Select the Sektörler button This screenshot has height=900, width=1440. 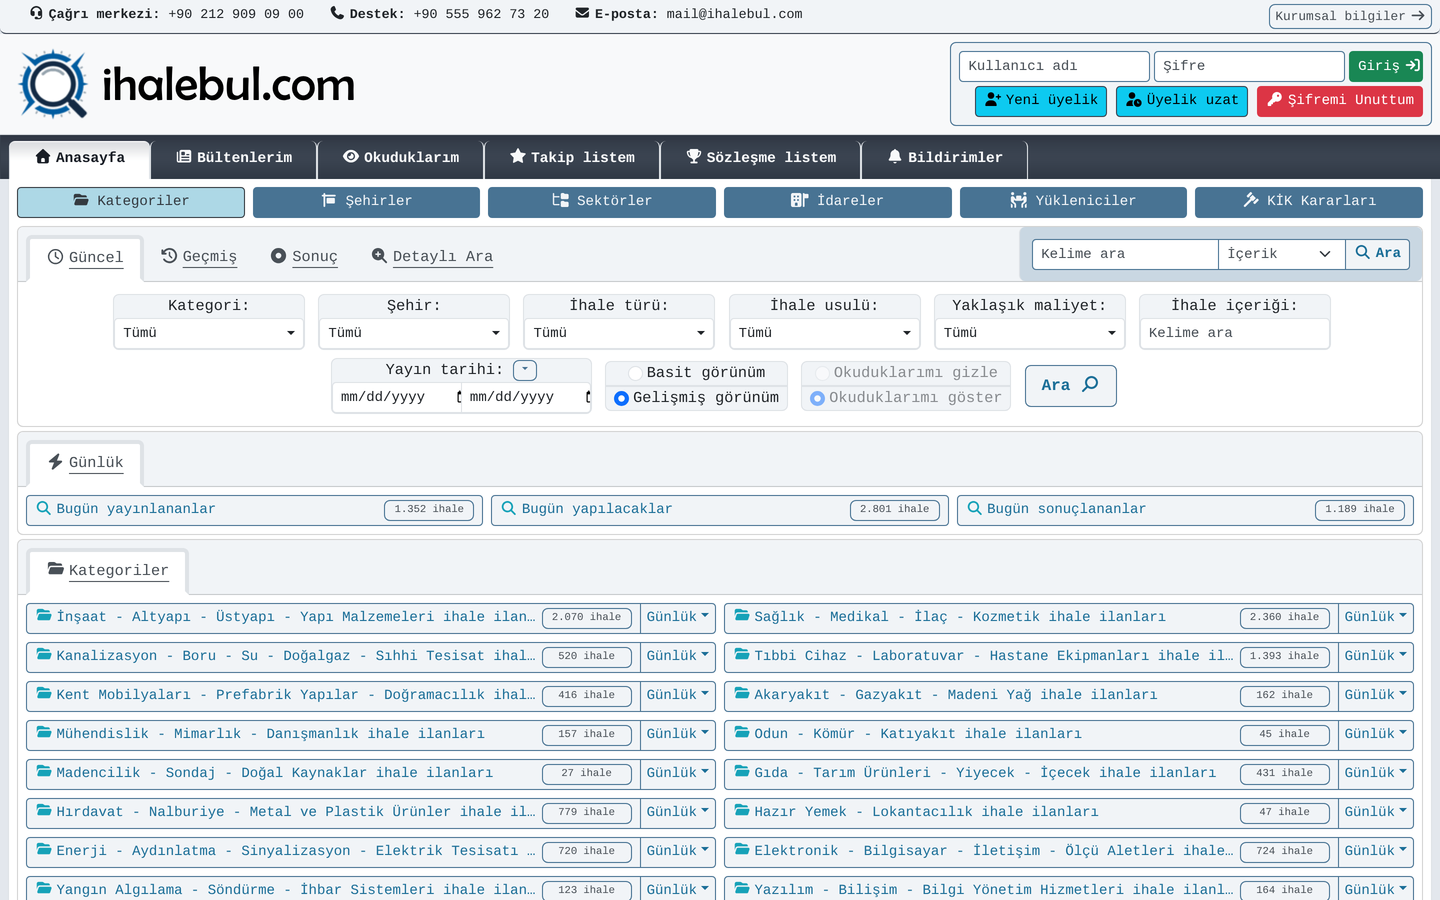(602, 202)
